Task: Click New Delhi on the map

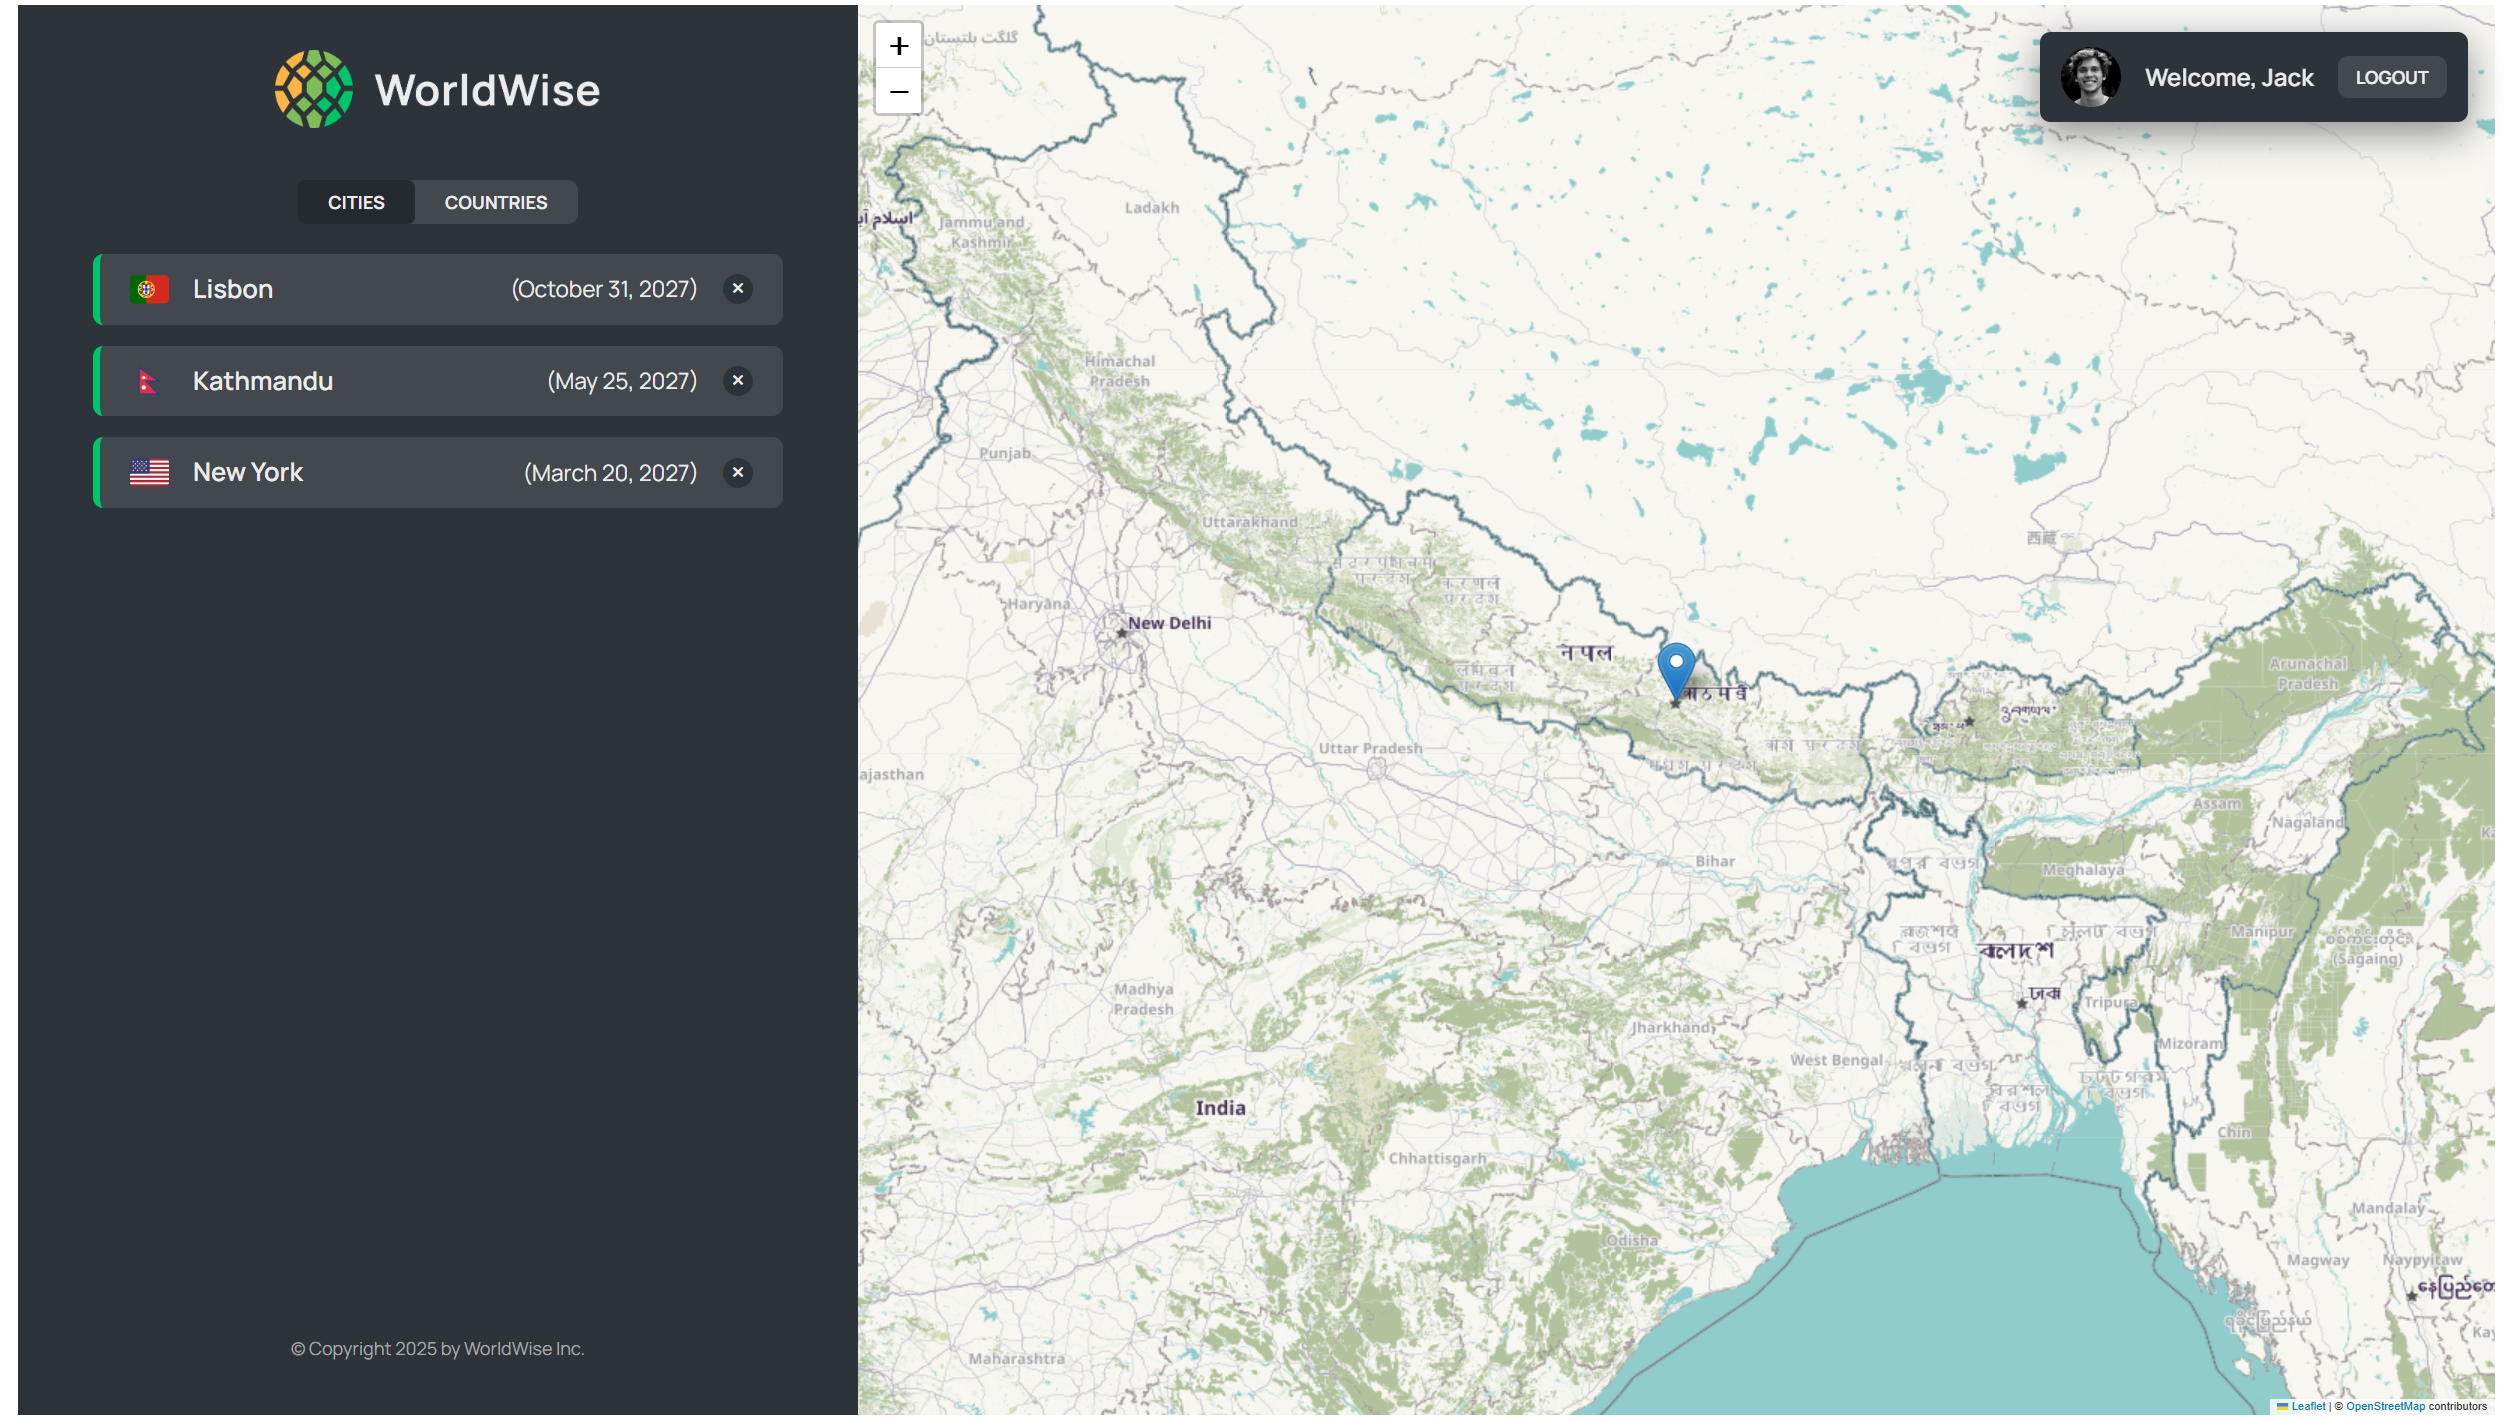Action: pos(1167,623)
